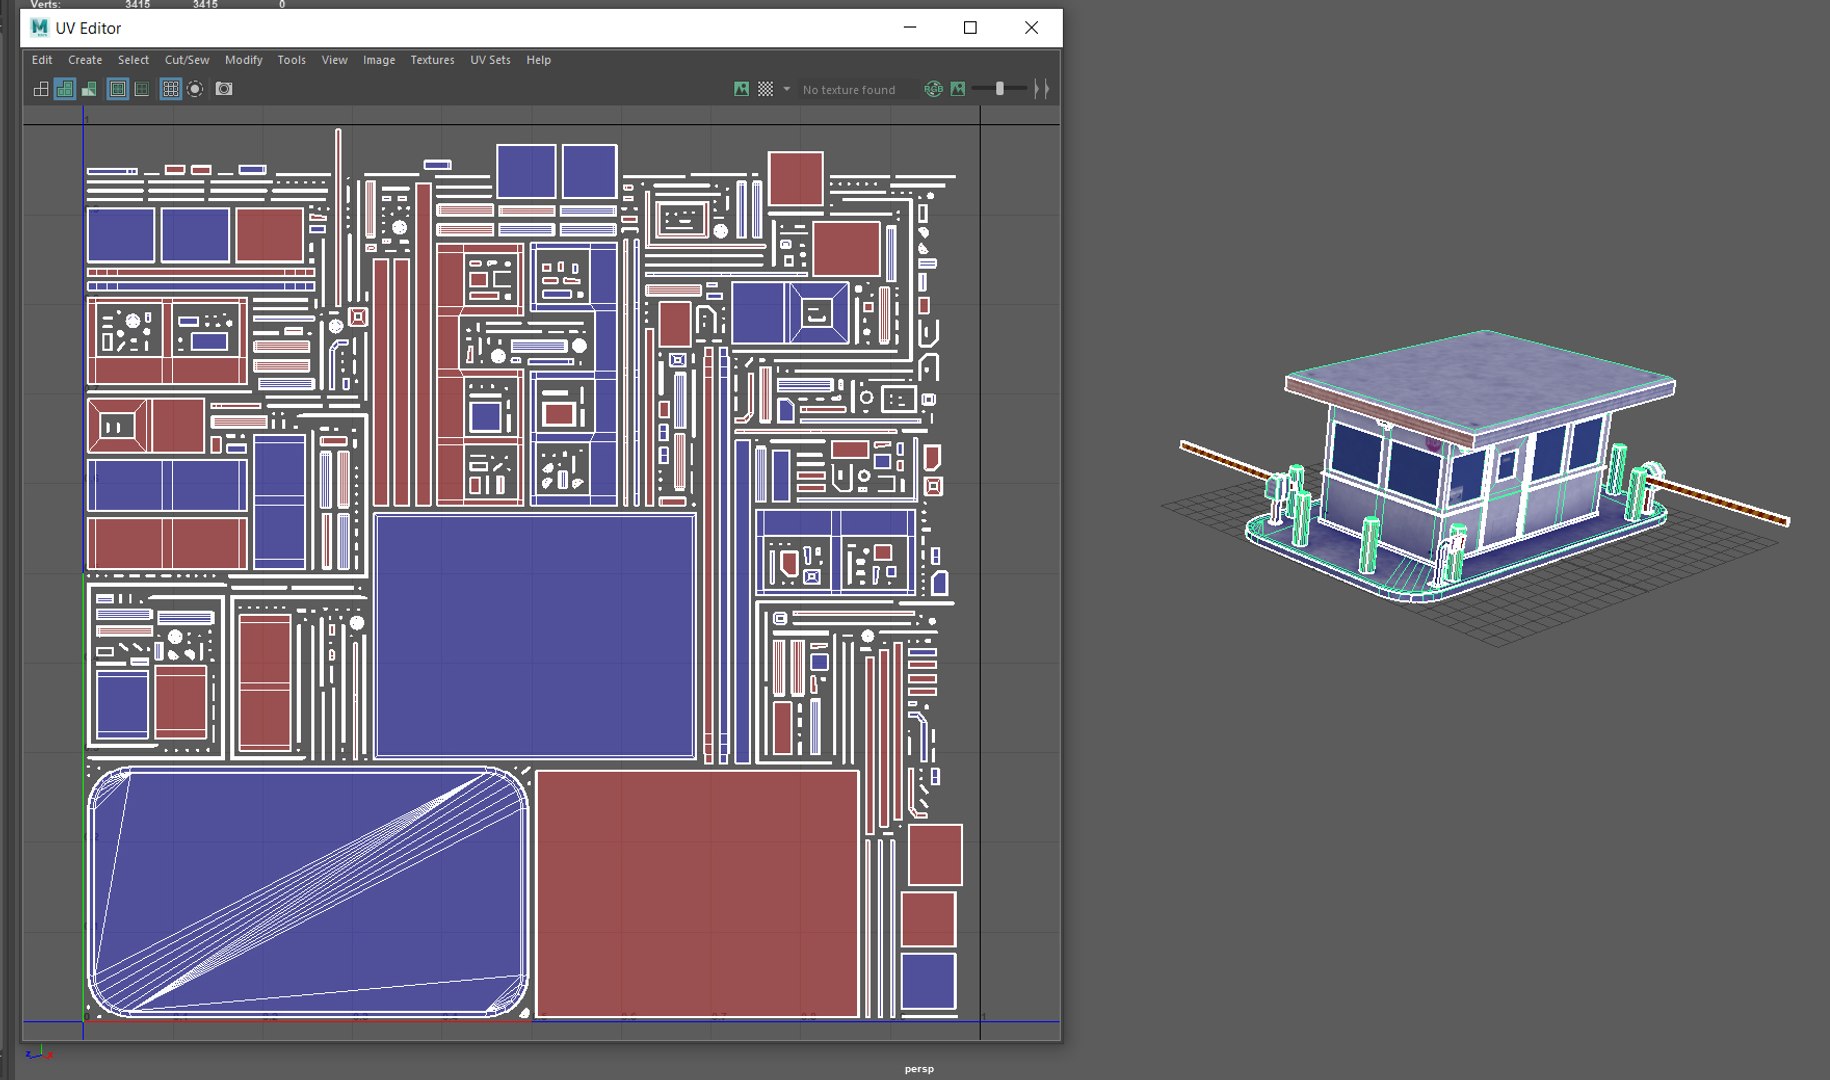1830x1080 pixels.
Task: Toggle RGB channels display icon
Action: (933, 89)
